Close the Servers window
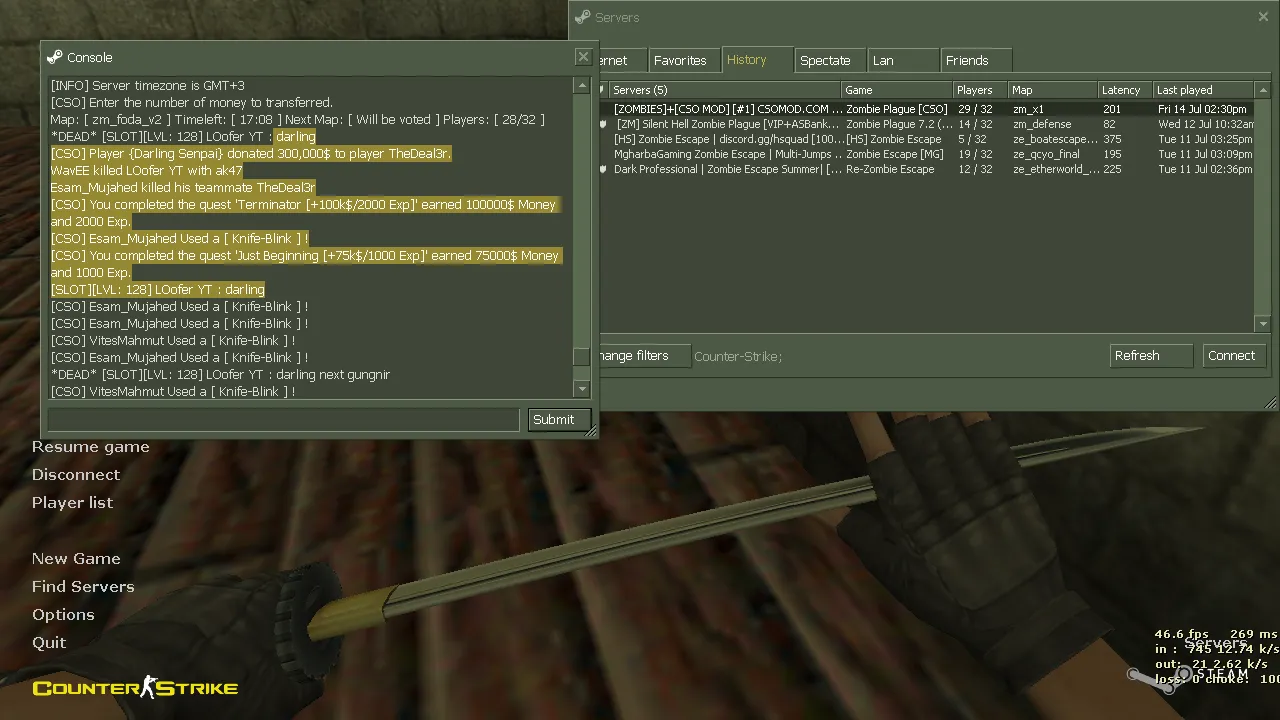Image resolution: width=1280 pixels, height=720 pixels. point(1263,17)
